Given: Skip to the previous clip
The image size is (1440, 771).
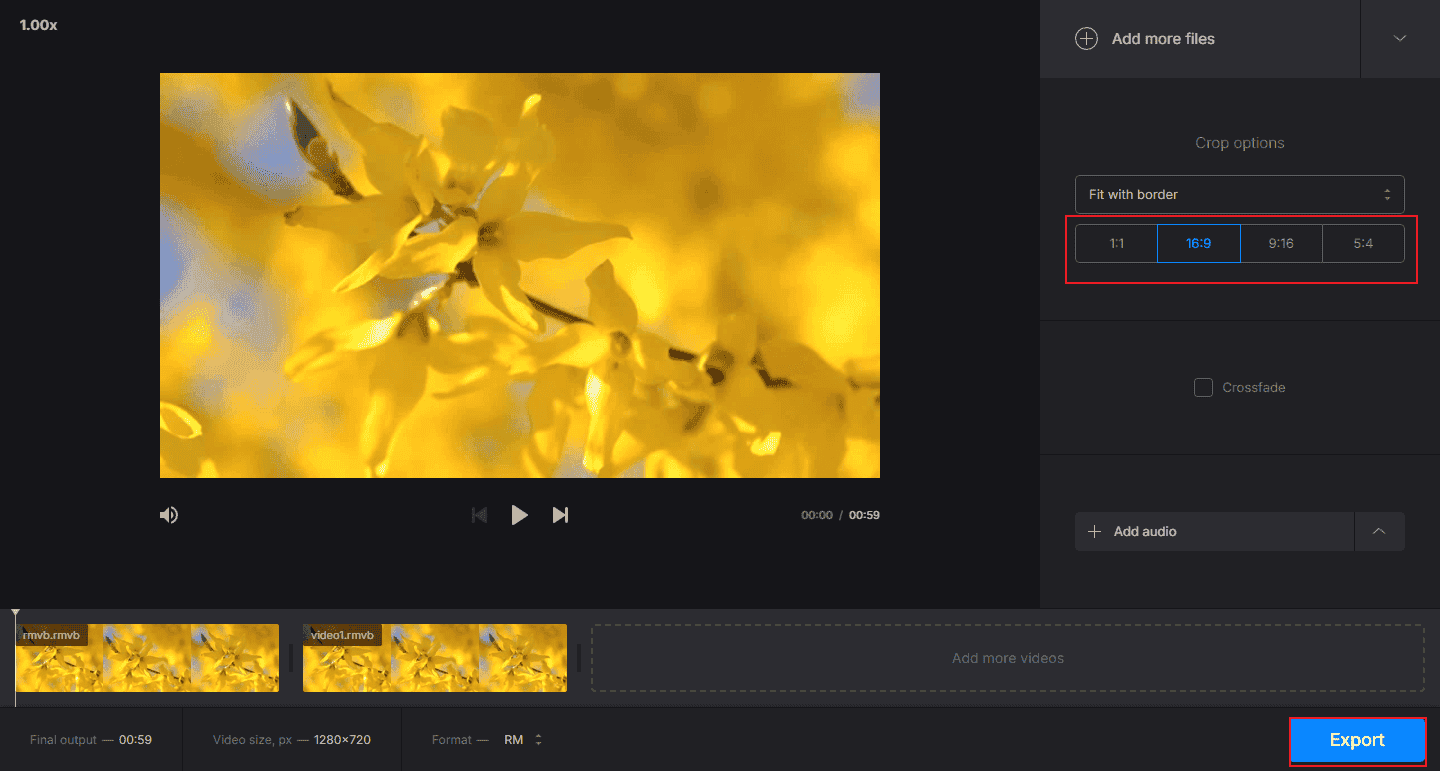Looking at the screenshot, I should point(479,514).
